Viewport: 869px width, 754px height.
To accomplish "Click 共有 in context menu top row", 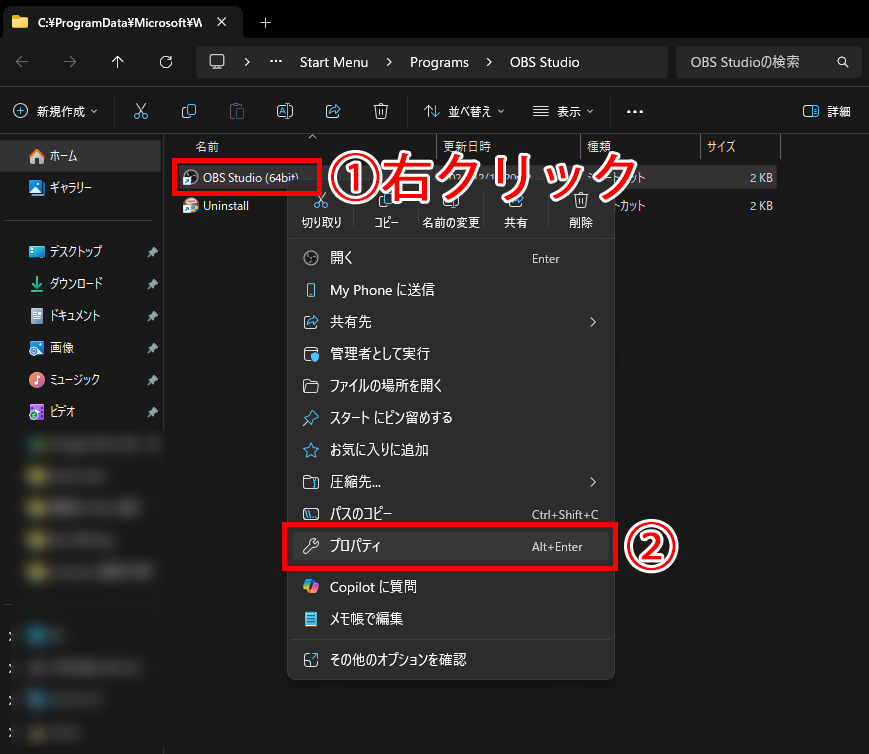I will pos(516,212).
